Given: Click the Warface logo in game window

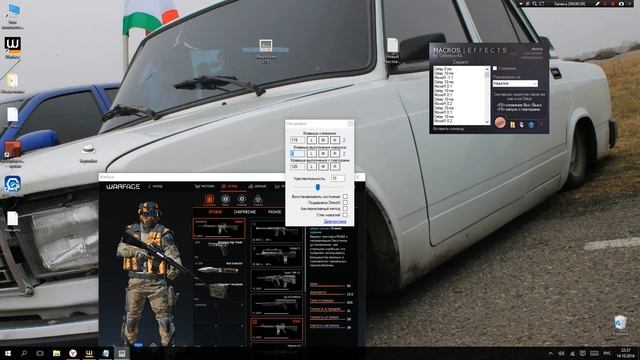Looking at the screenshot, I should pos(123,187).
